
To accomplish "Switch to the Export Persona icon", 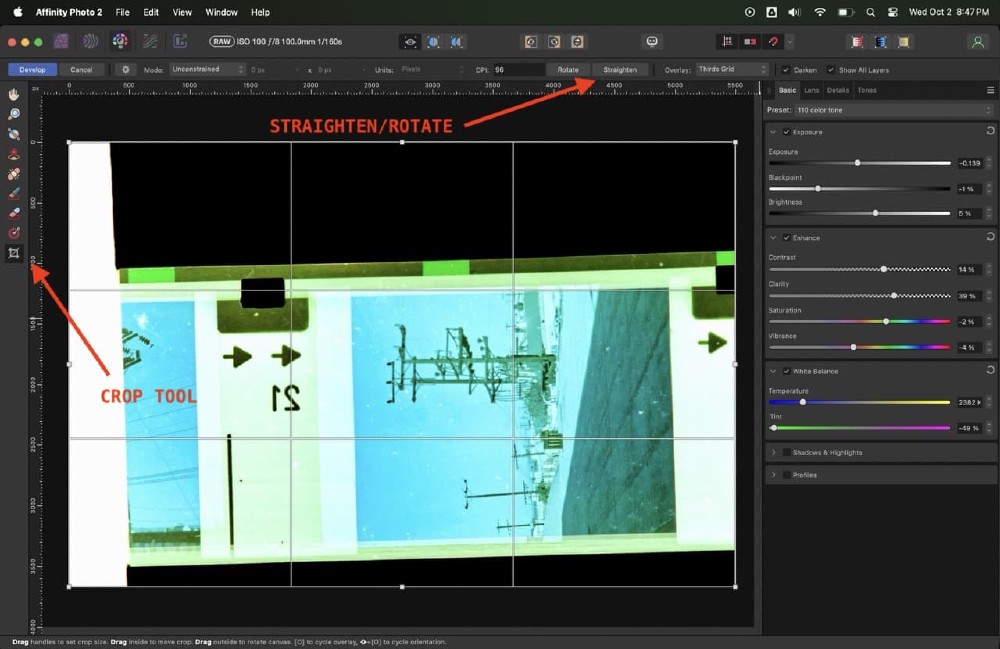I will 180,41.
